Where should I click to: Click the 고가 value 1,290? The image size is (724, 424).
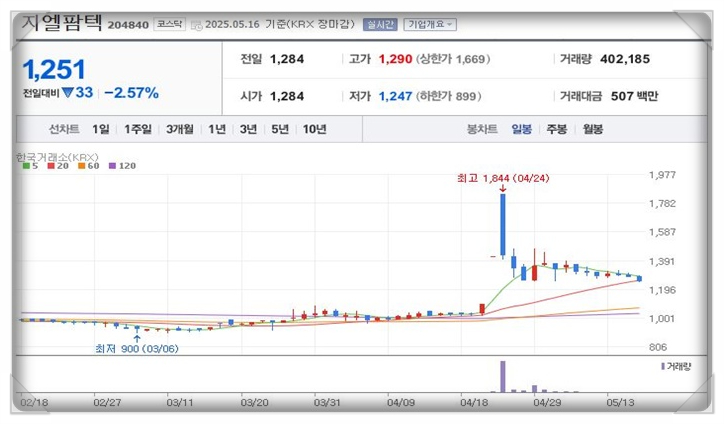(395, 59)
